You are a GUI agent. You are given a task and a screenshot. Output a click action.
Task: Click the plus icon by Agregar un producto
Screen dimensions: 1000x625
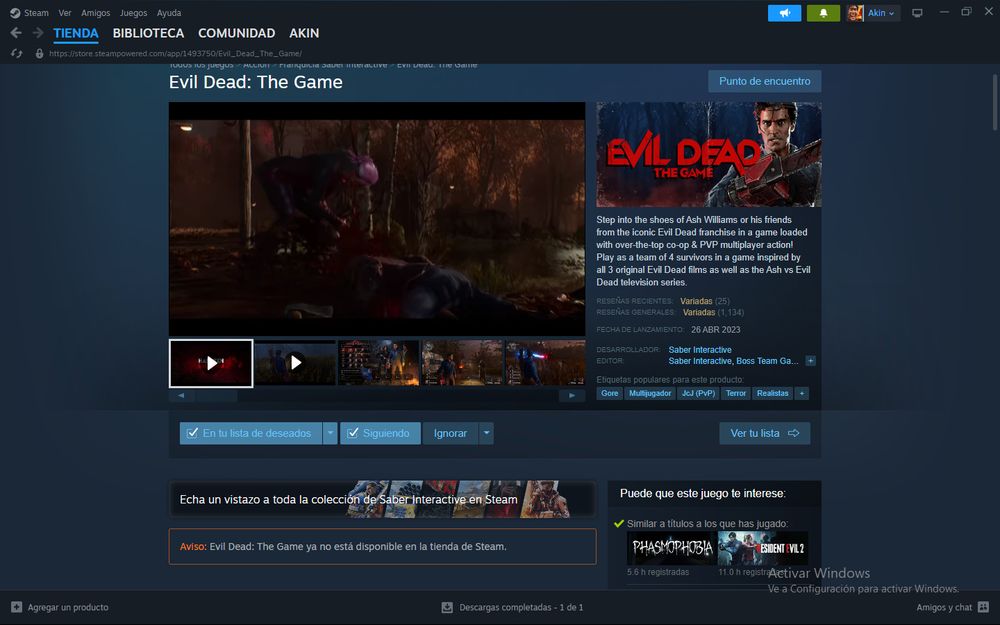tap(17, 607)
